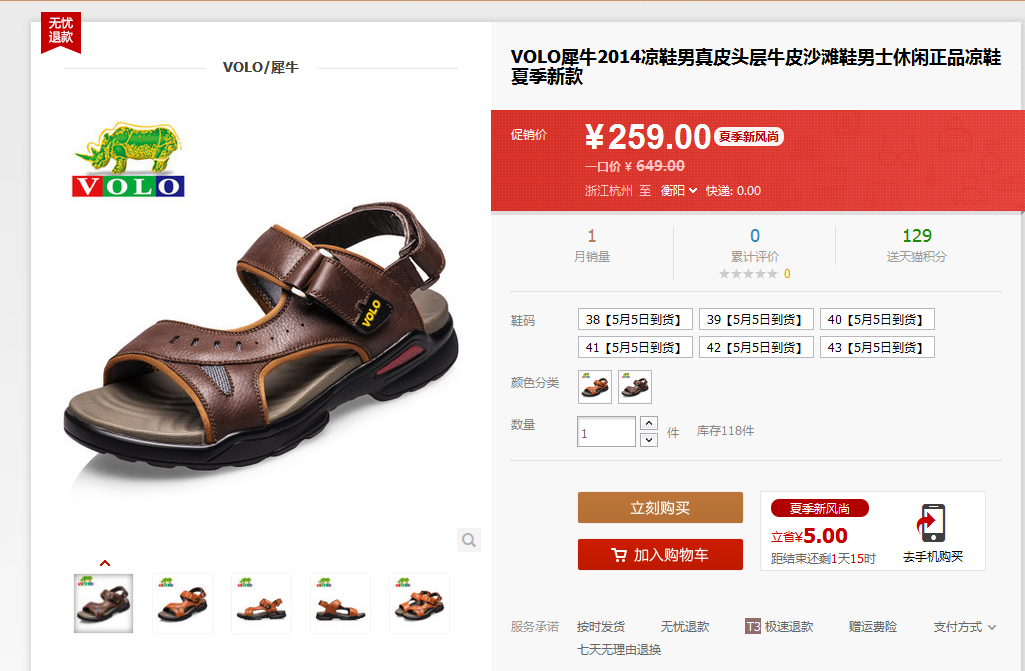Click the 加入购物车 add to cart button

[660, 555]
